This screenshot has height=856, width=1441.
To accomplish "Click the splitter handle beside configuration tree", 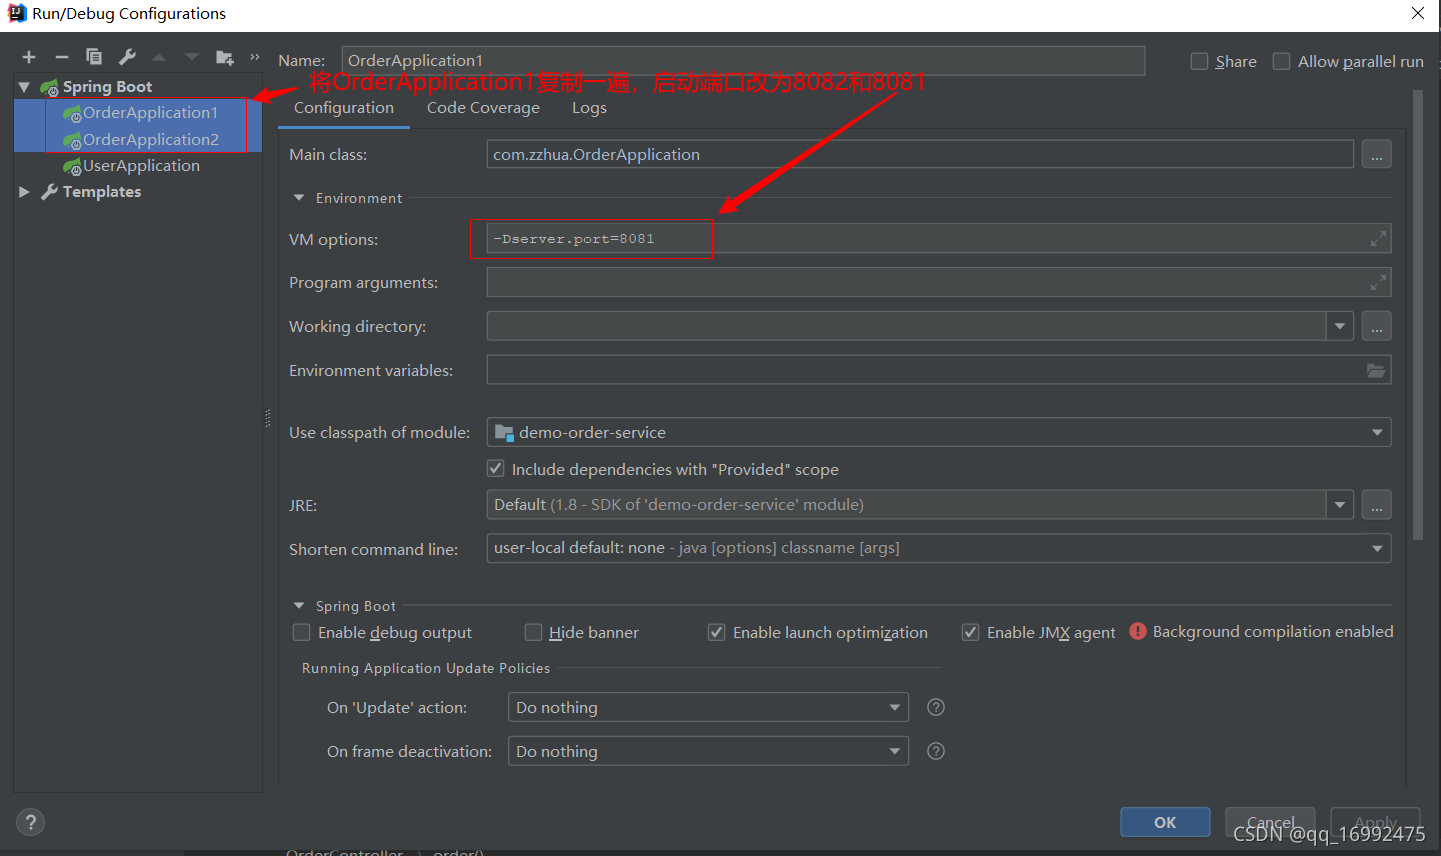I will click(268, 418).
